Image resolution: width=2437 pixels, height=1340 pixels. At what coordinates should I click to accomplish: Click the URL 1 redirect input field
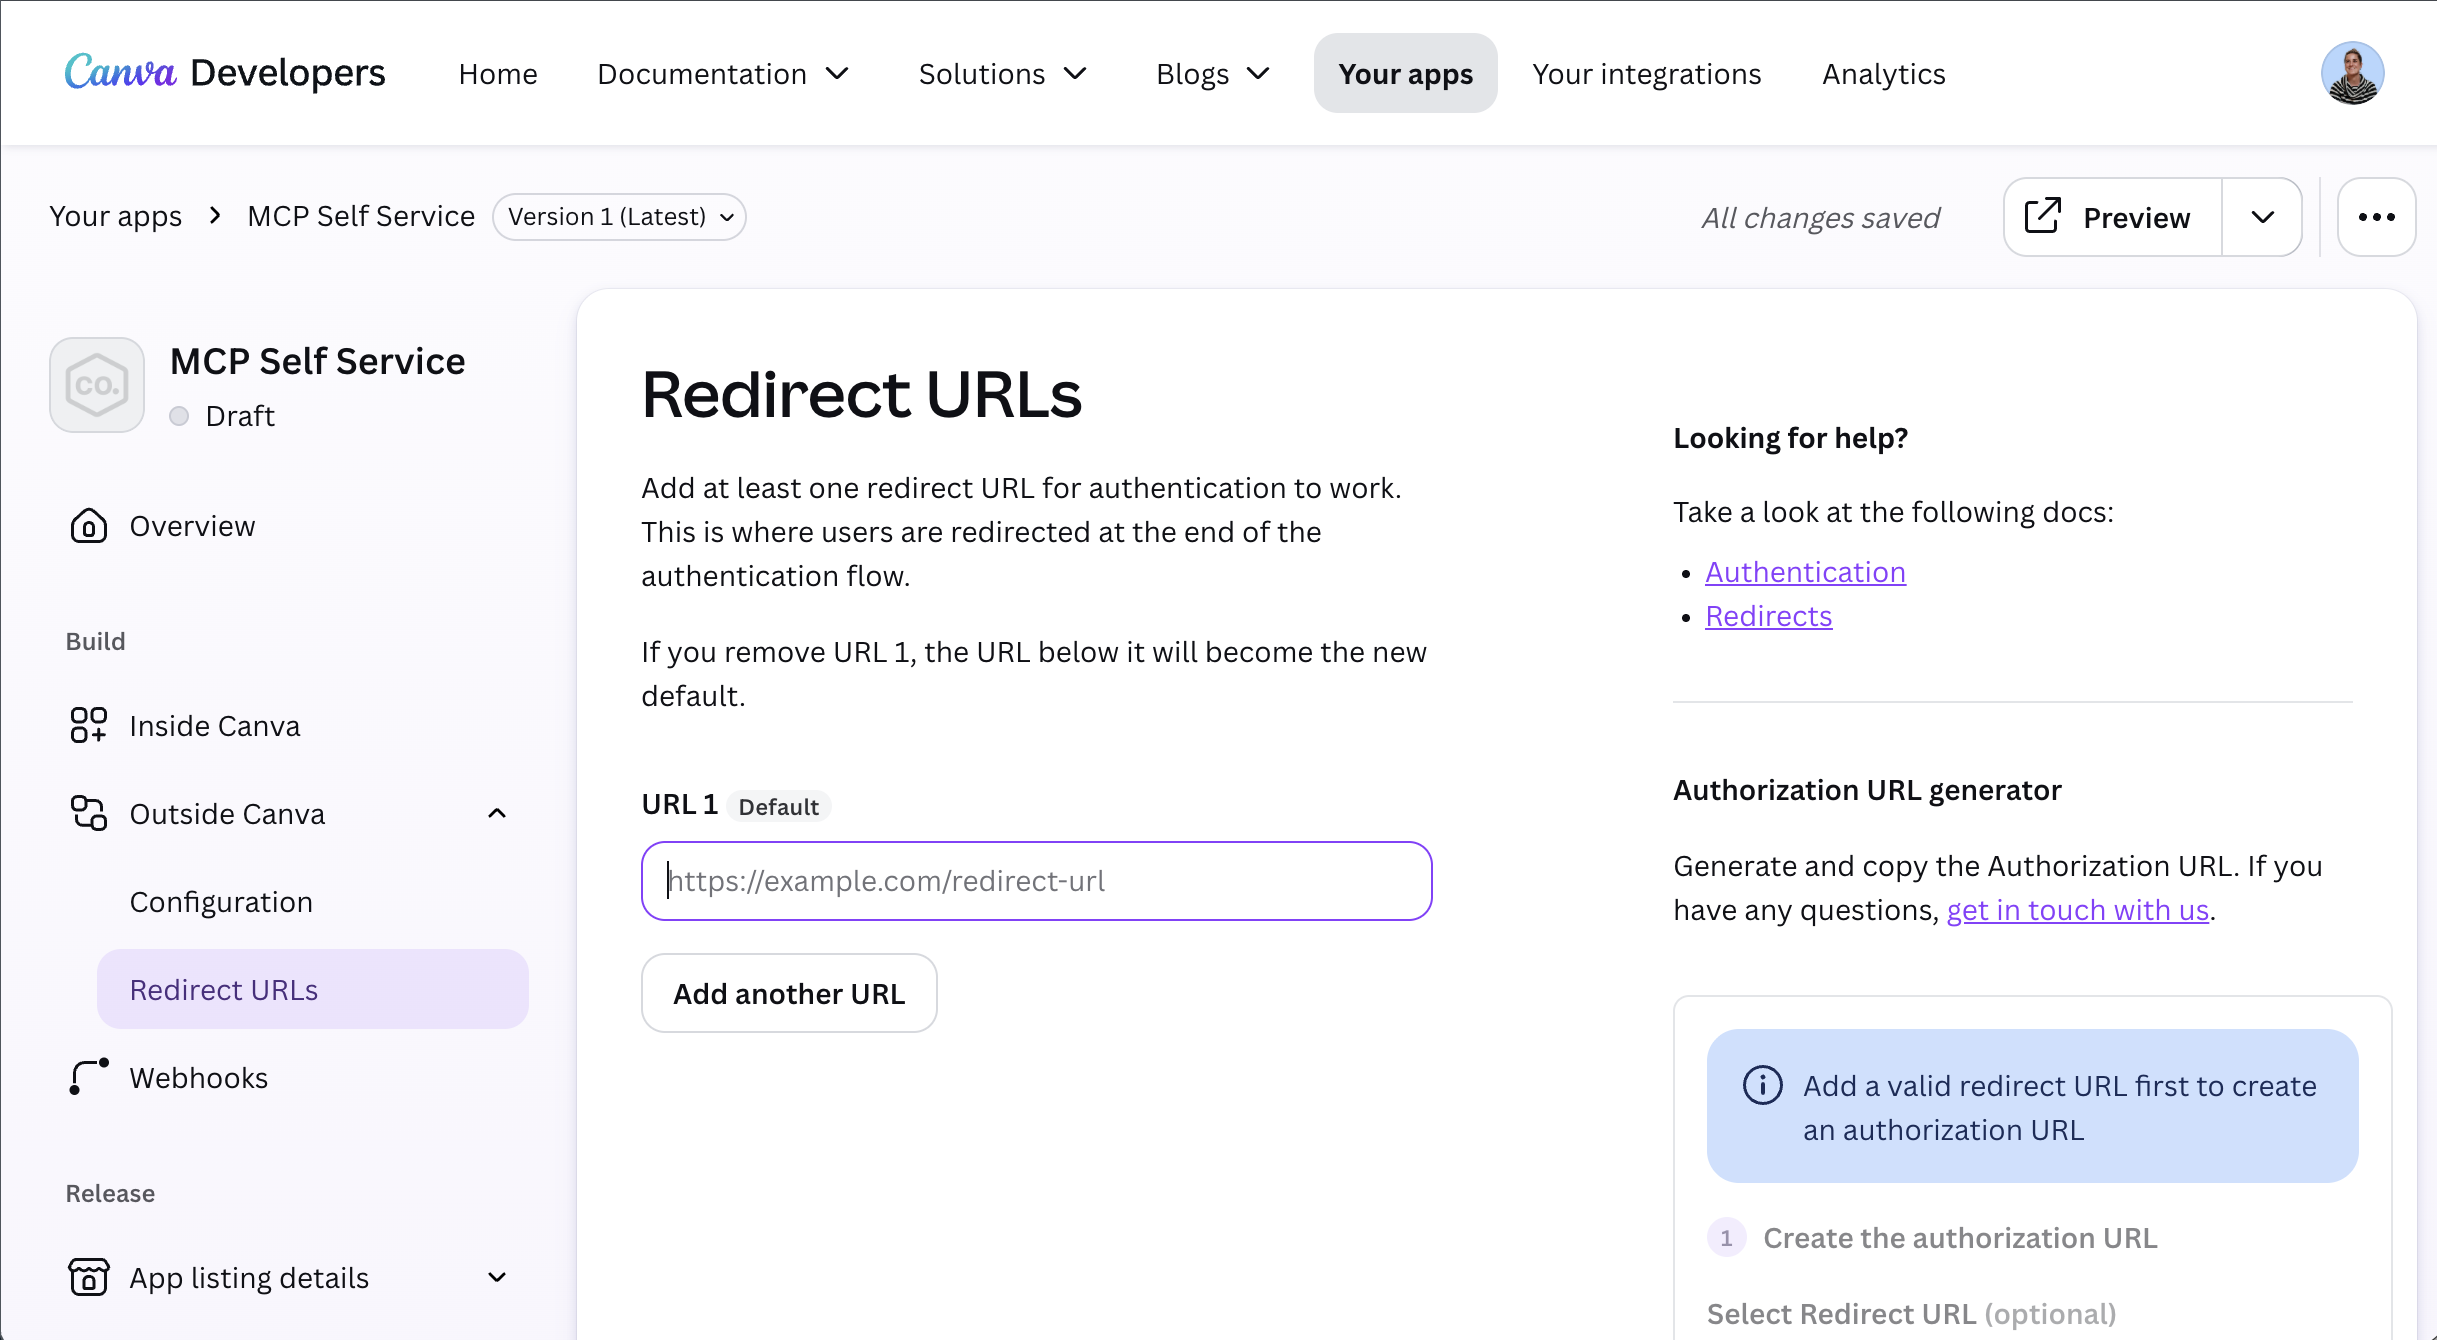click(1037, 881)
